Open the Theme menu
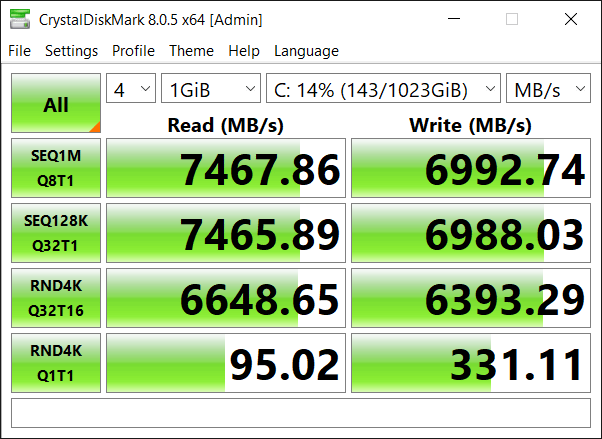 [191, 51]
